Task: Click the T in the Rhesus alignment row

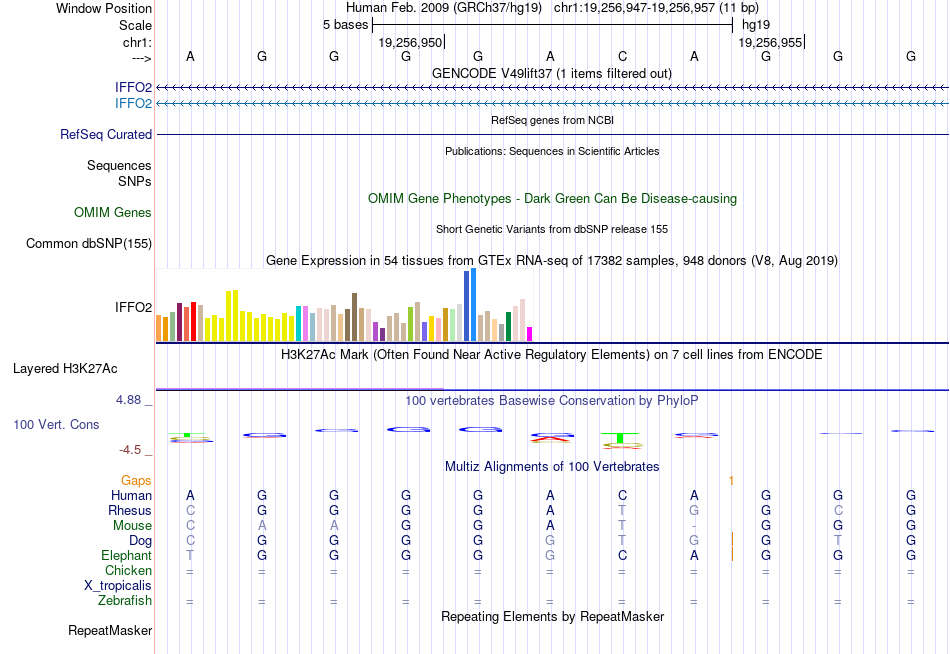Action: (x=622, y=510)
